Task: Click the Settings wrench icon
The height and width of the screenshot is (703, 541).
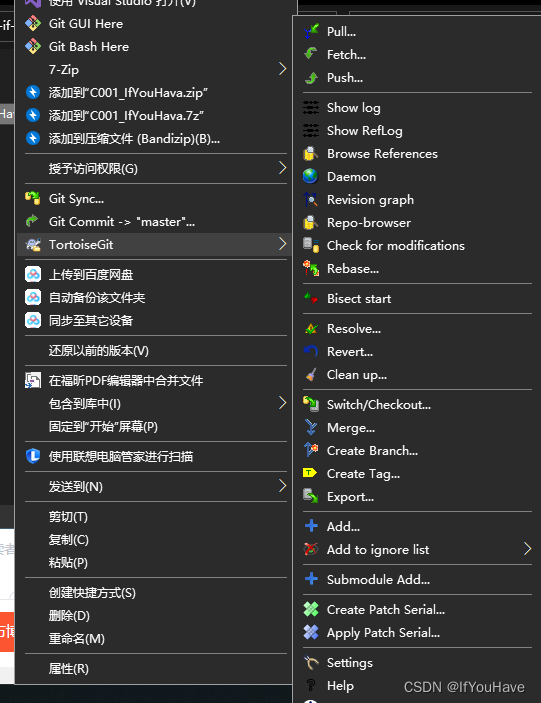Action: pyautogui.click(x=311, y=662)
